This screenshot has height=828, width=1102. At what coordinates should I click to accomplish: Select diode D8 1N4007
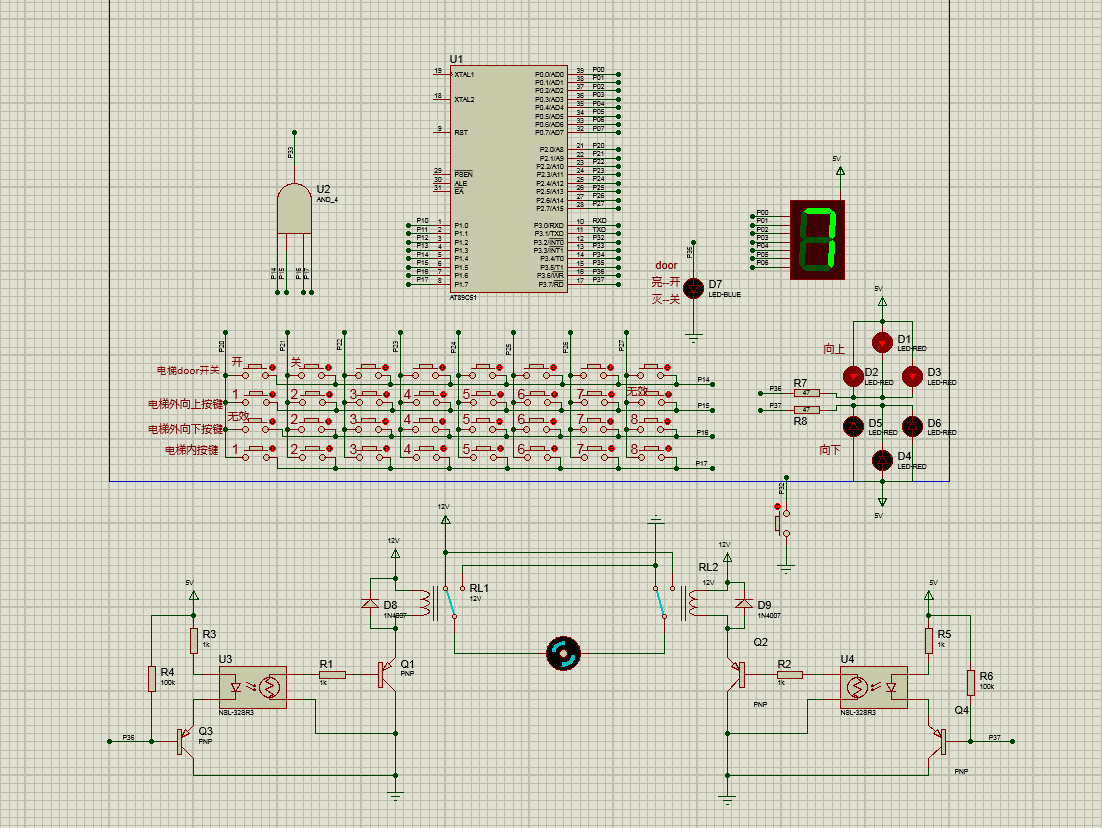pos(370,603)
